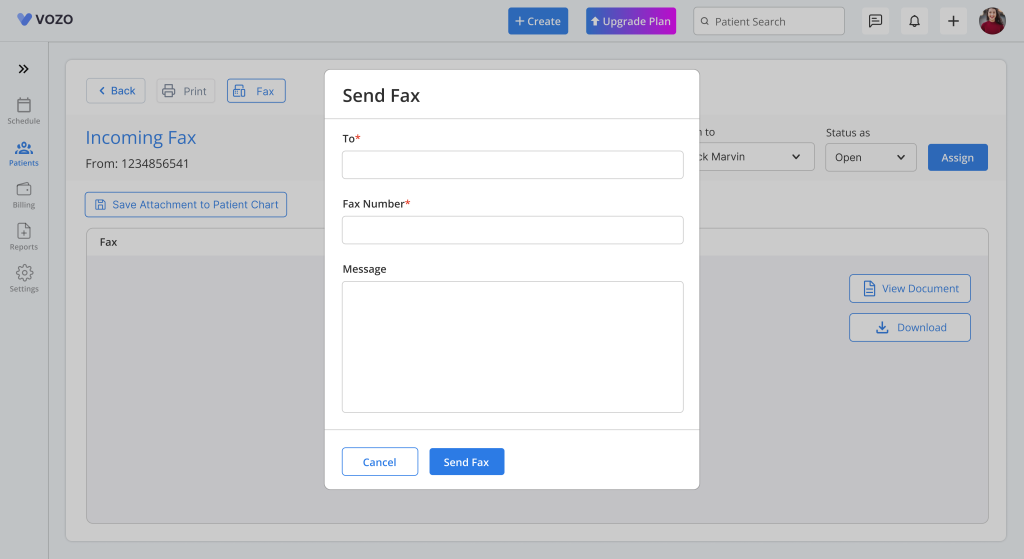Image resolution: width=1024 pixels, height=559 pixels.
Task: Click the Create button
Action: [538, 21]
